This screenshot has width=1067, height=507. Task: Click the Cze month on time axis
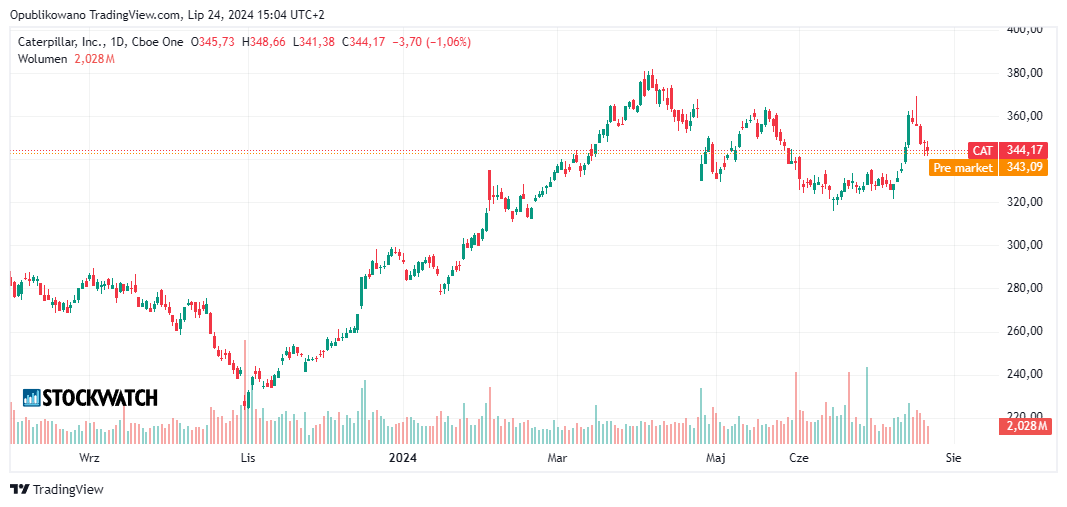(x=798, y=458)
